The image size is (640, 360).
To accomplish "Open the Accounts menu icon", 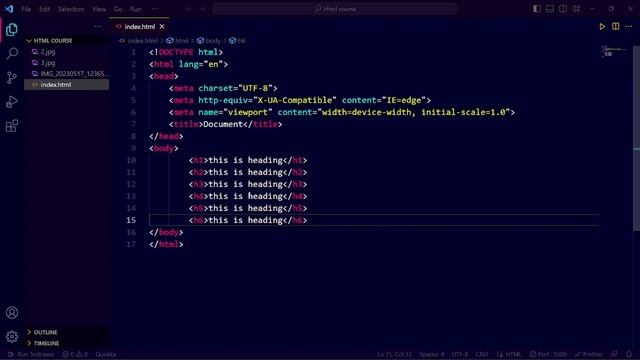I will [12, 313].
